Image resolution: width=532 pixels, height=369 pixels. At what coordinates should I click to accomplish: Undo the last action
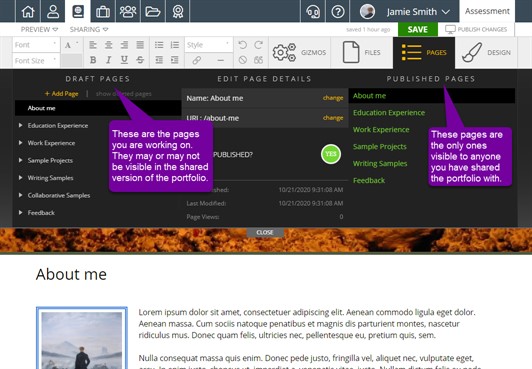click(242, 45)
